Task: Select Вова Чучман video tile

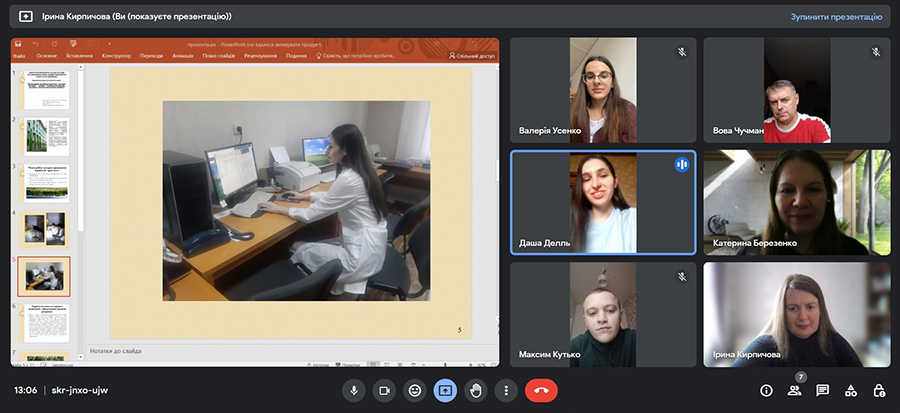Action: pos(797,90)
